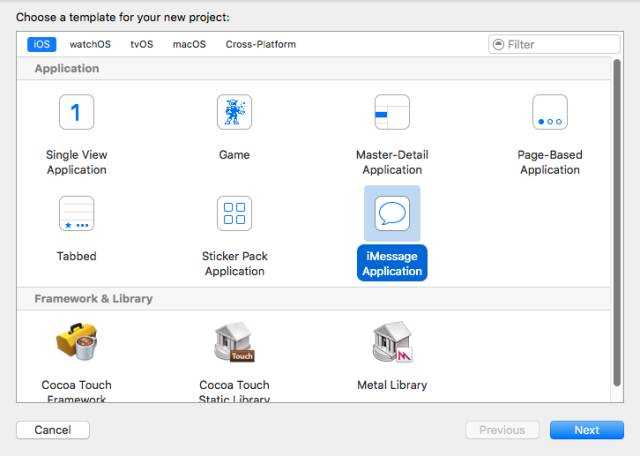
Task: Click the template list vertical scrollbar
Action: pos(617,230)
